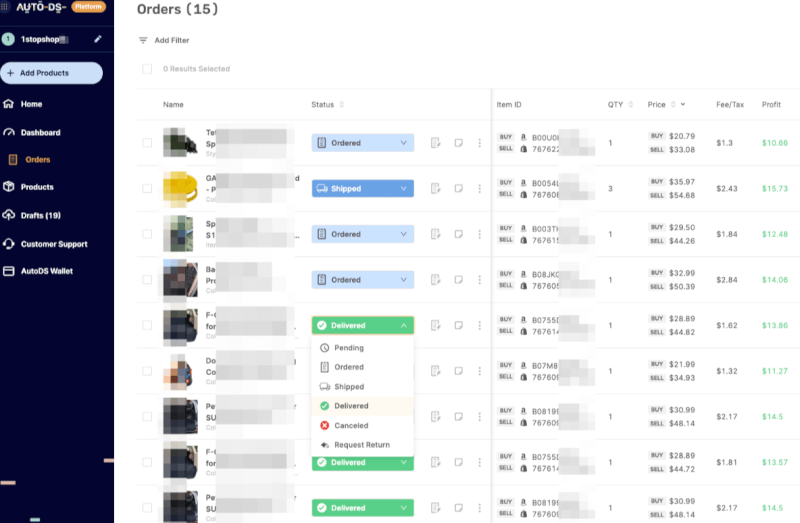The image size is (800, 523).
Task: Click the yellow mug product thumbnail
Action: (178, 188)
